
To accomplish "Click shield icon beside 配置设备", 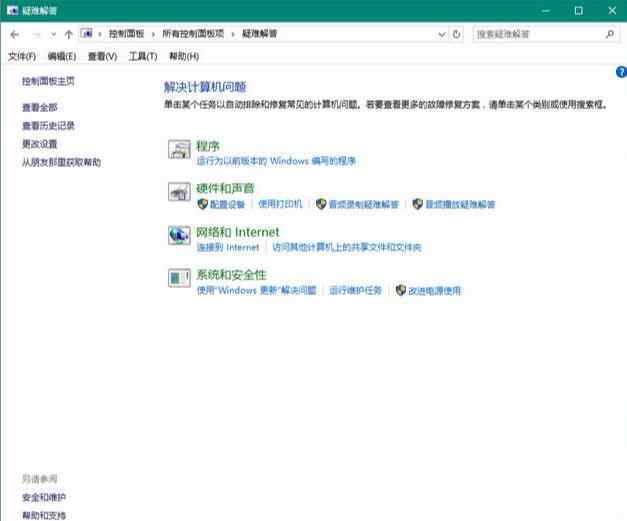I will 202,204.
